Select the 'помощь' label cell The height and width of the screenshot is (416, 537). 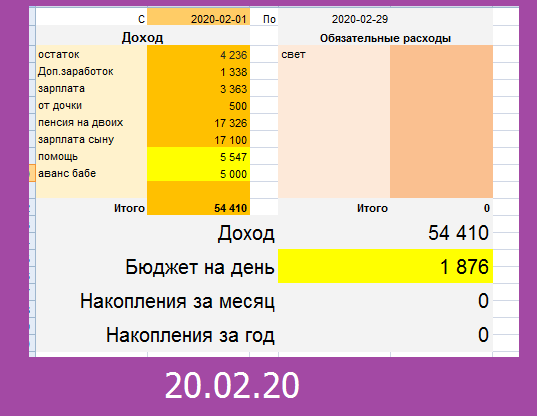point(91,156)
